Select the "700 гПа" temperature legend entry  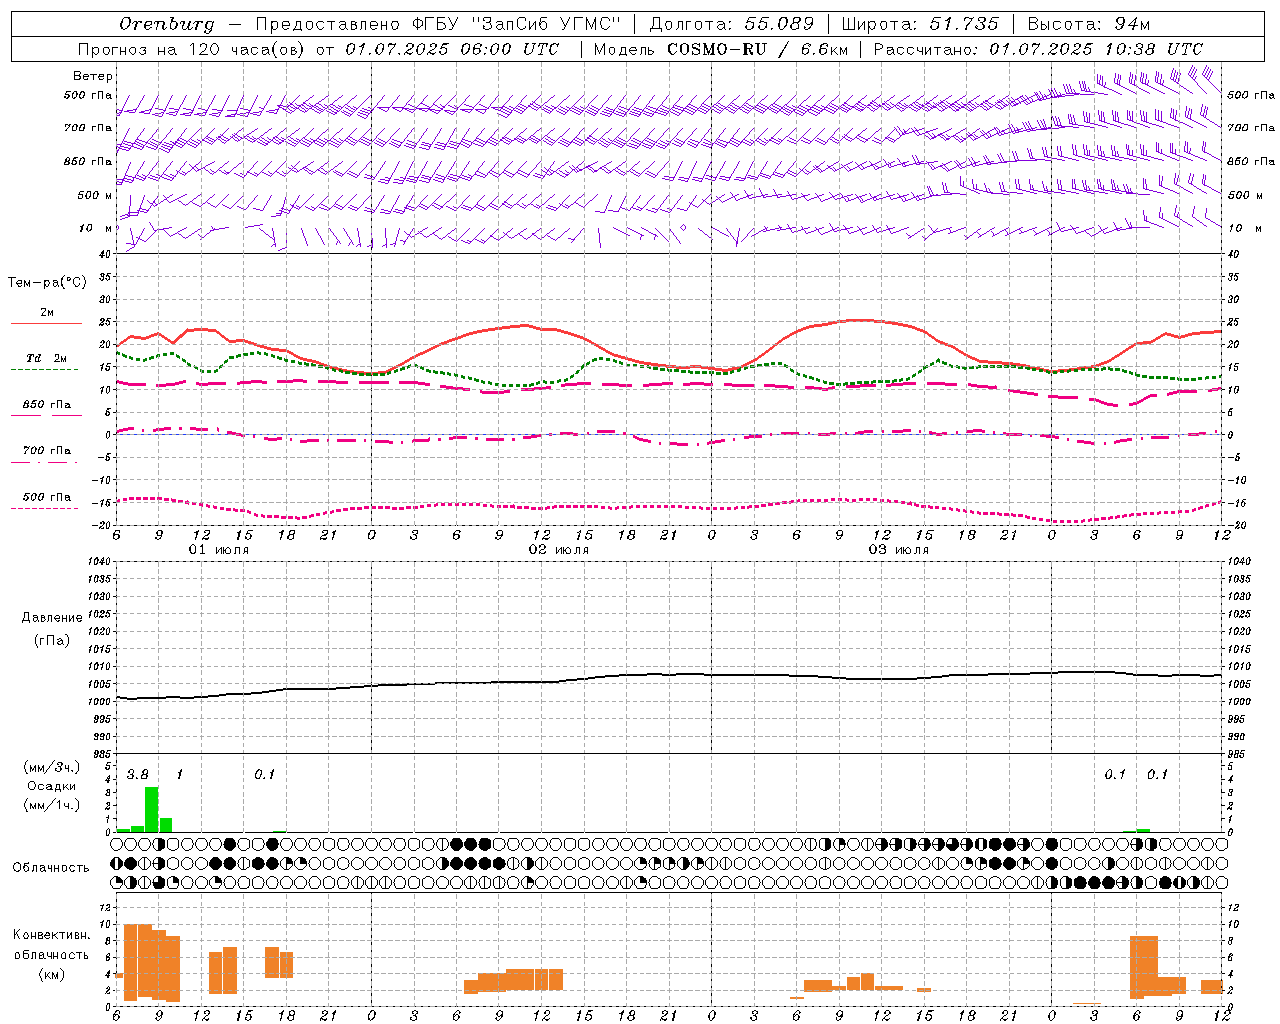click(47, 451)
